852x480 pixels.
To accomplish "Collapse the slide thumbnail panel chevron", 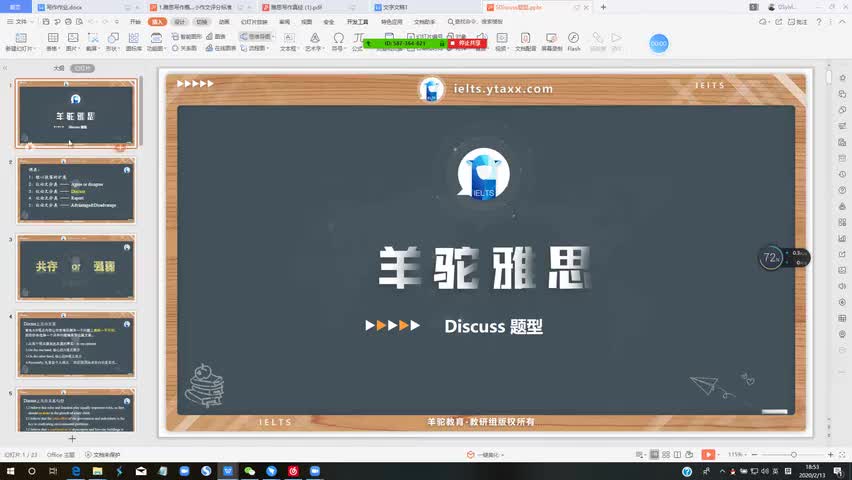I will [x=5, y=68].
